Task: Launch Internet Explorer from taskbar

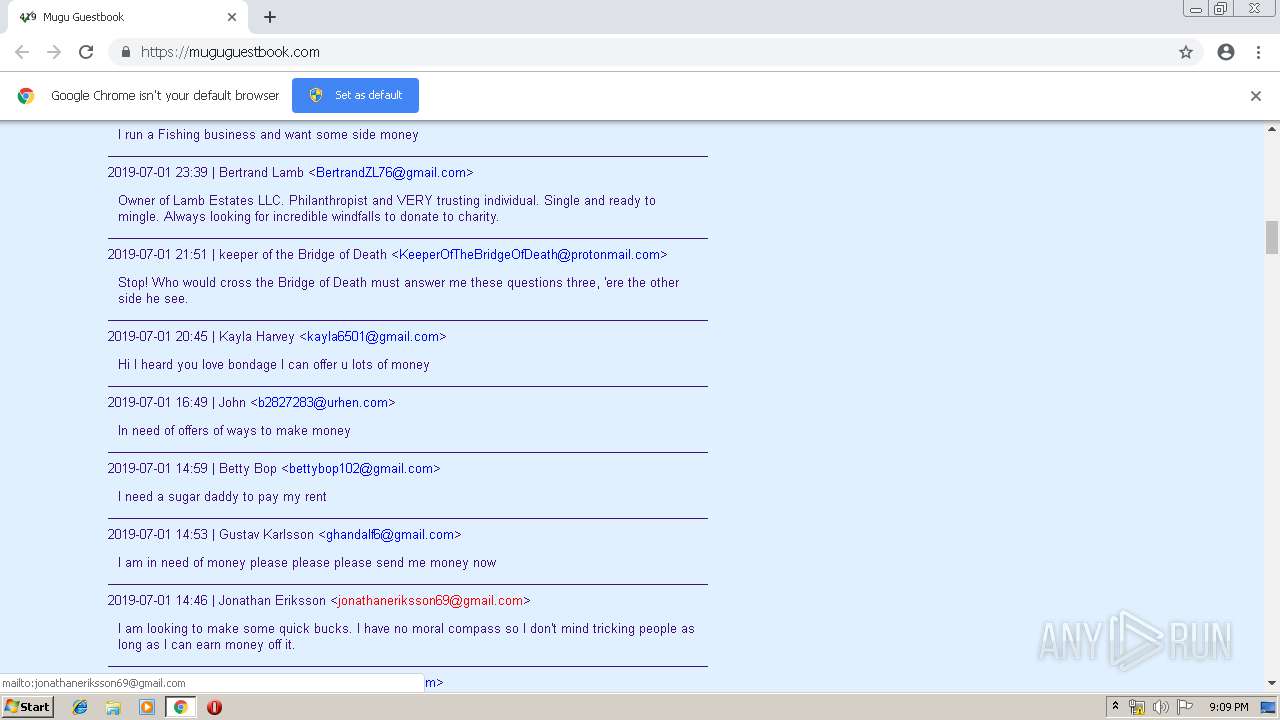Action: click(x=80, y=707)
